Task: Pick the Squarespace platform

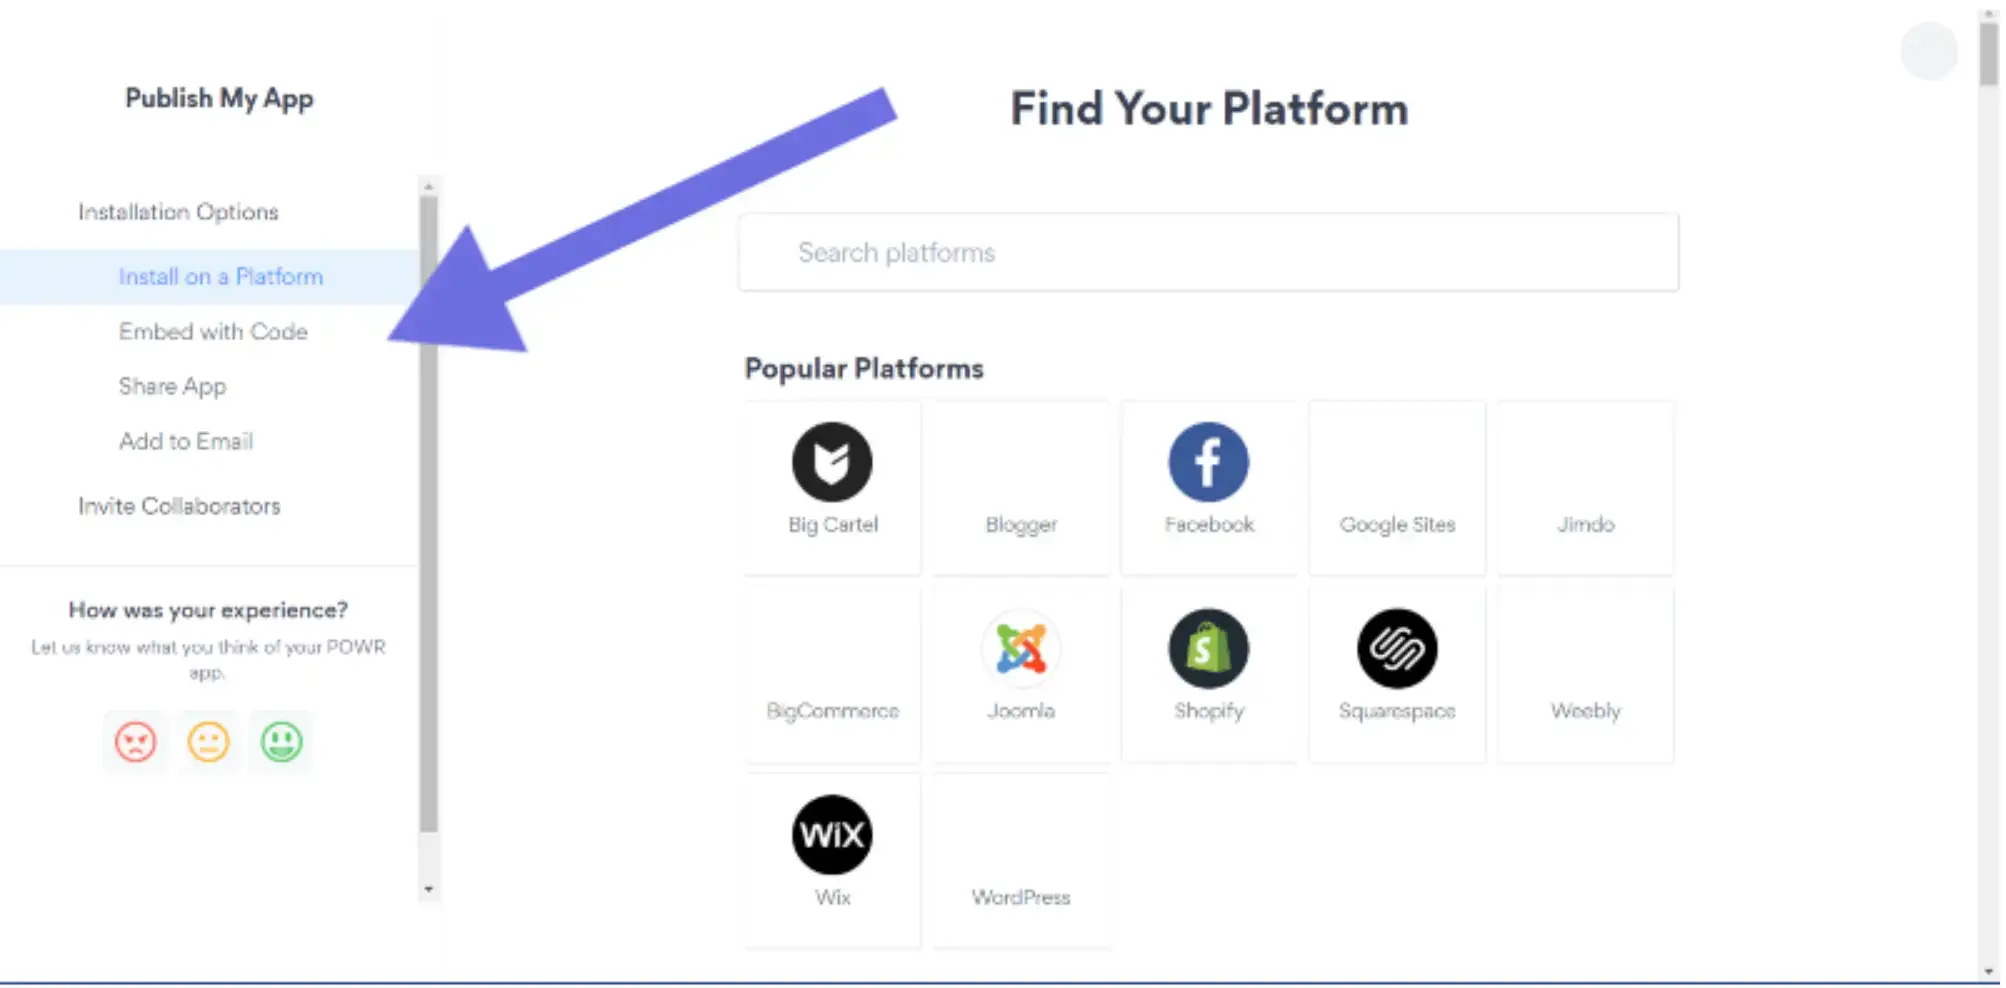Action: point(1396,673)
